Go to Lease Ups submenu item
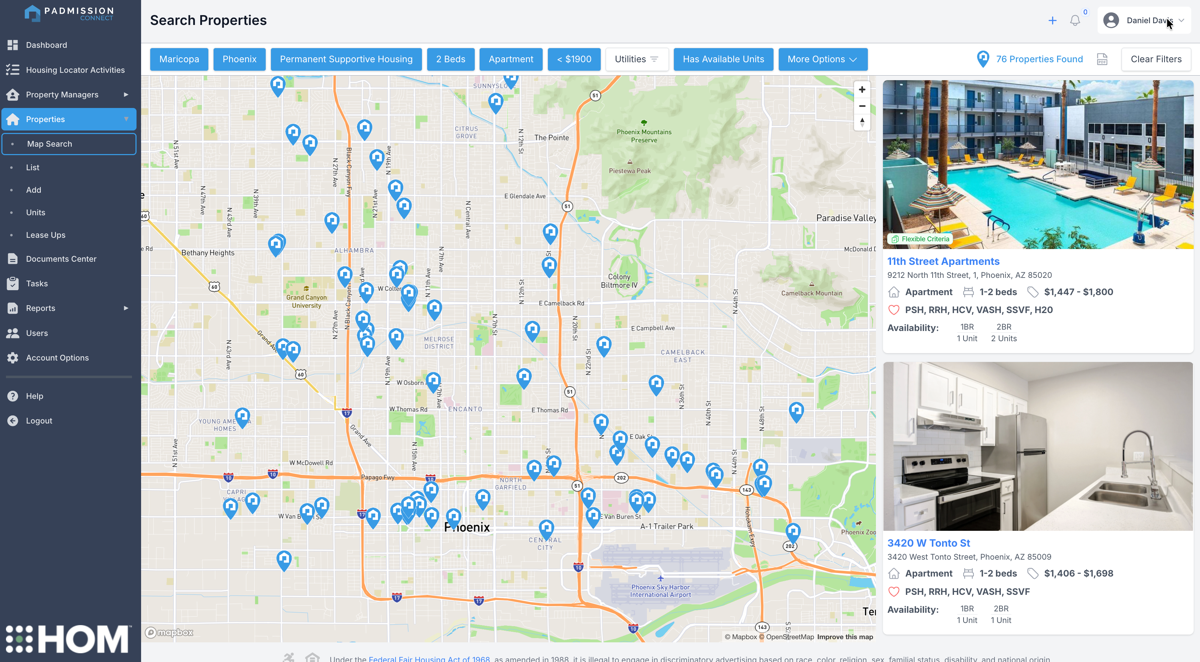 pyautogui.click(x=46, y=235)
